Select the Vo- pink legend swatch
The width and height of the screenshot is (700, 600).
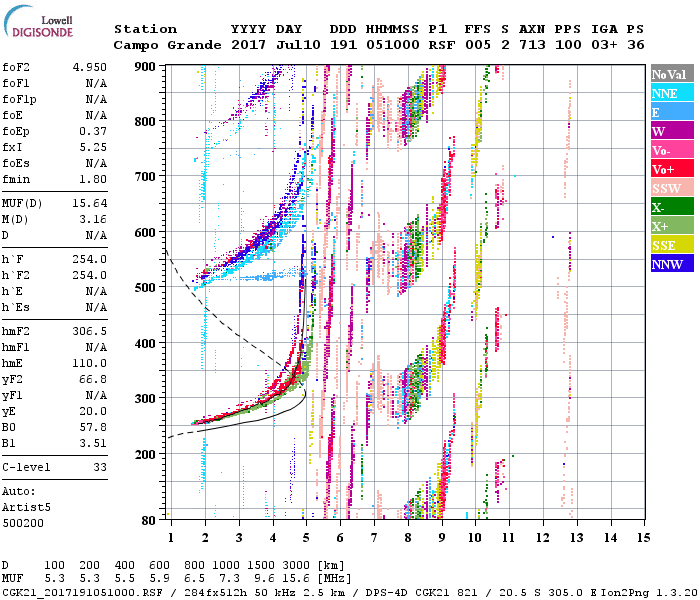[x=672, y=150]
